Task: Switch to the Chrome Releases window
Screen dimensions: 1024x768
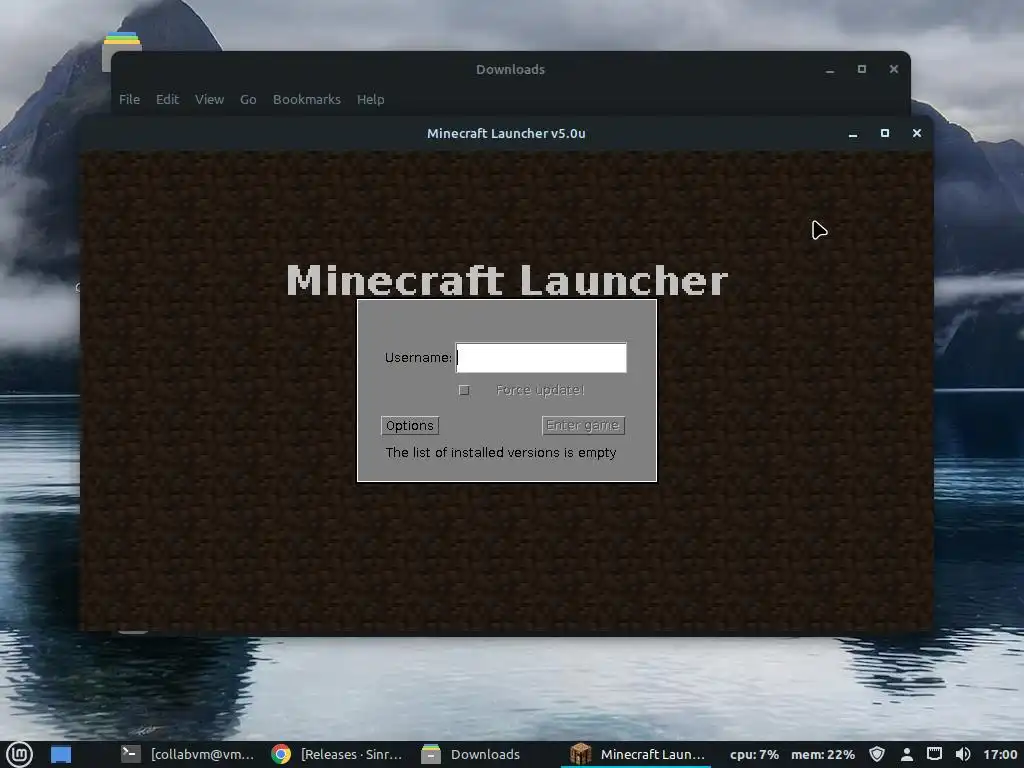Action: click(337, 754)
